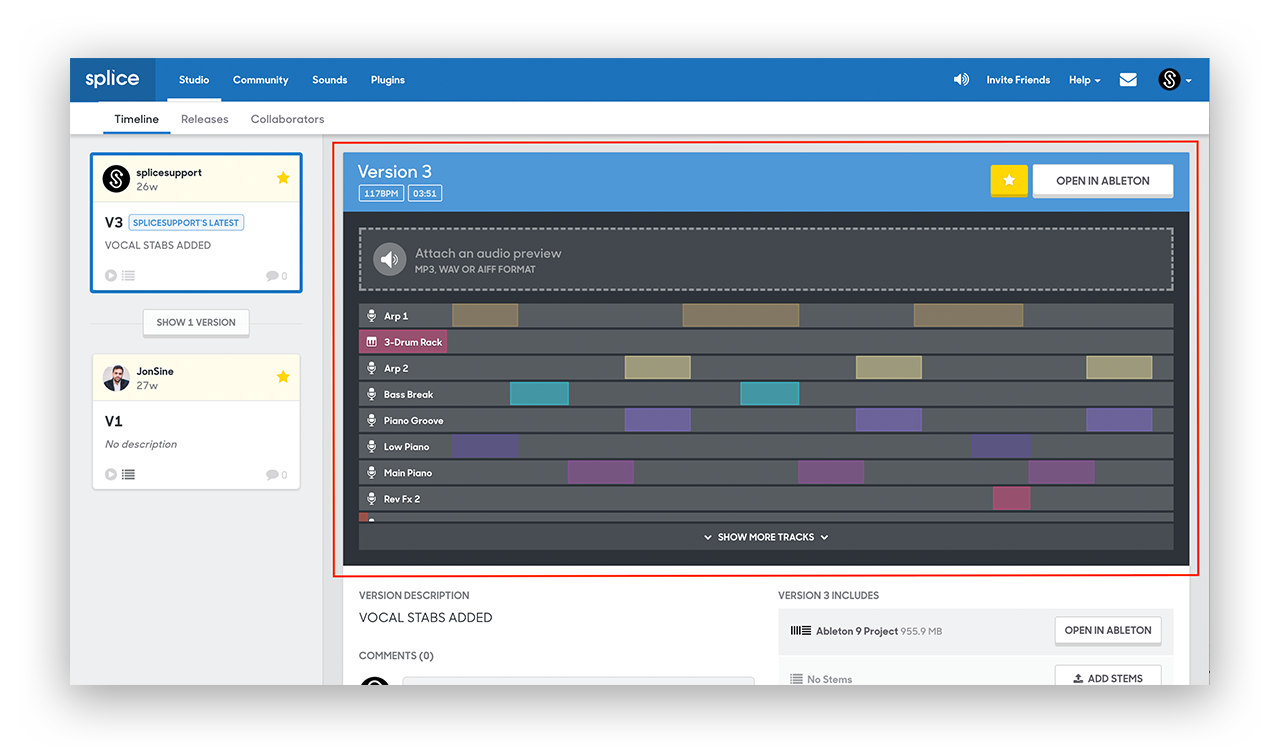The image size is (1280, 747).
Task: Click the Splice logo
Action: [x=112, y=80]
